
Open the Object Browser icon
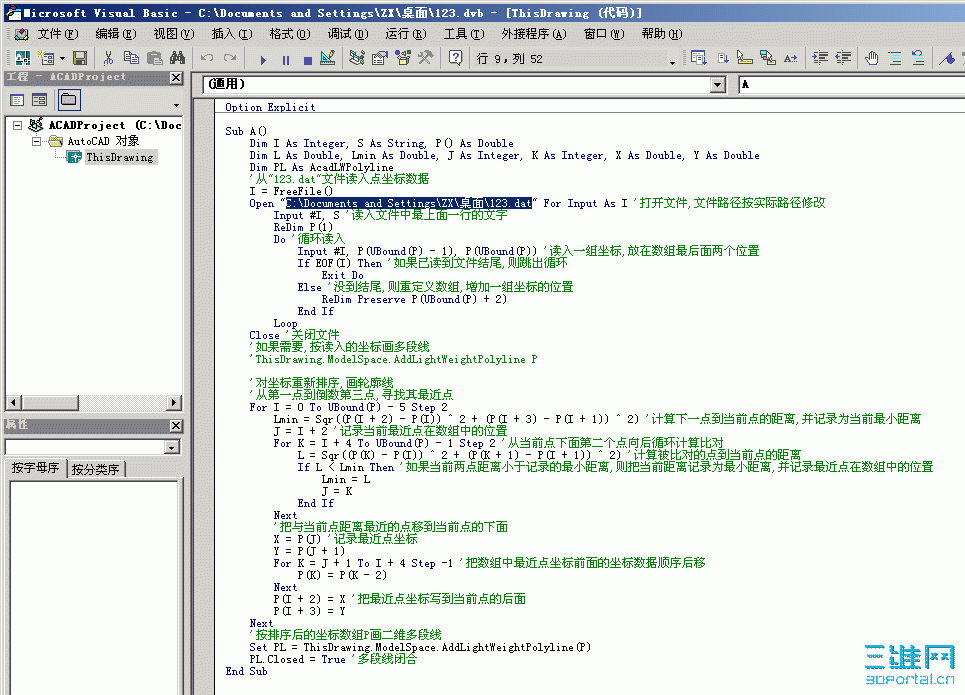pyautogui.click(x=403, y=58)
